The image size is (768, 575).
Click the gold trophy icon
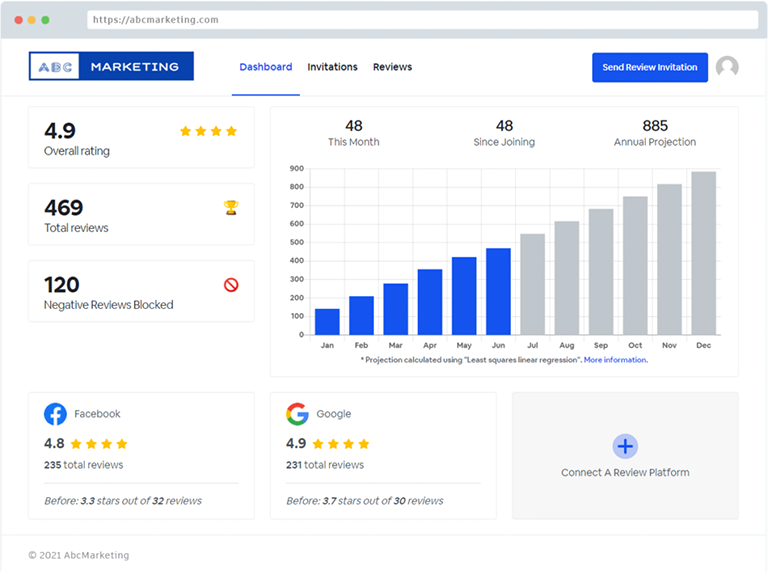[x=231, y=208]
